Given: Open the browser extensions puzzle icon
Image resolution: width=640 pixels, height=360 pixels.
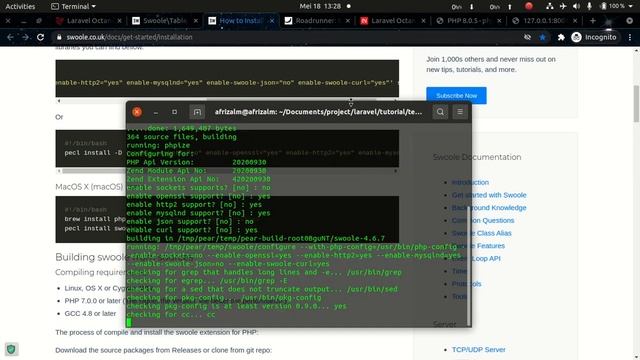Looking at the screenshot, I should click(x=561, y=37).
